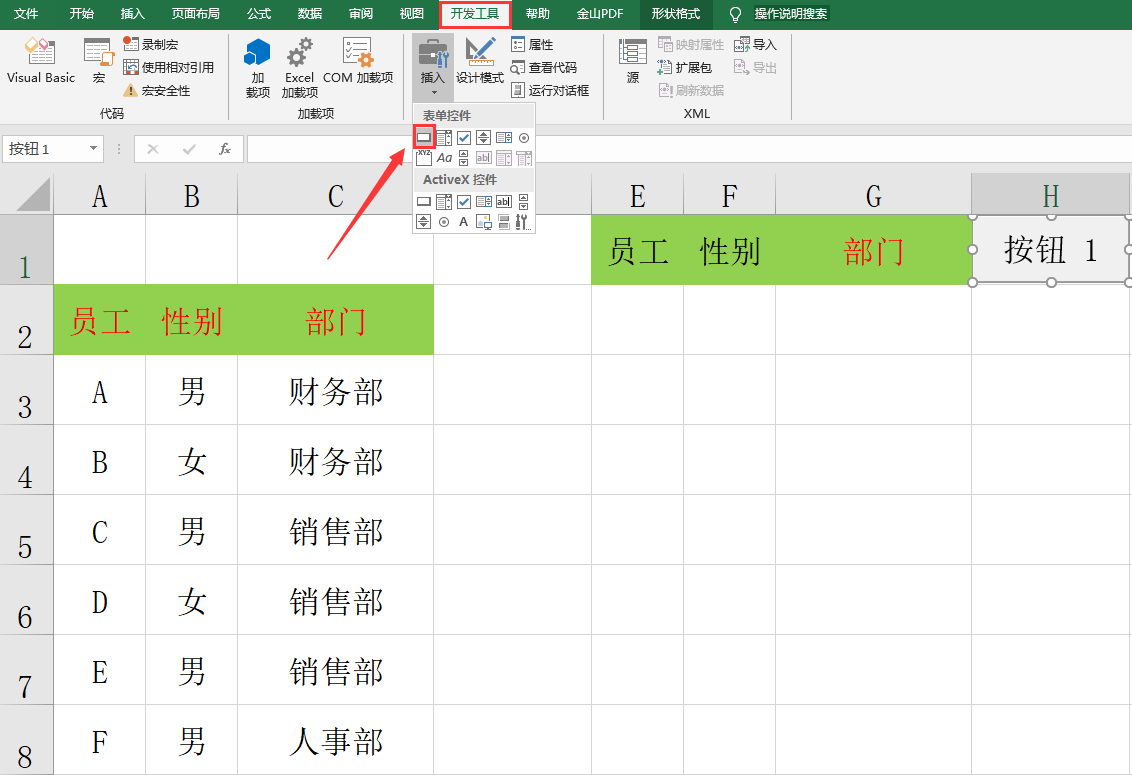1132x775 pixels.
Task: Click the 按钮 1 form button
Action: click(x=1051, y=250)
